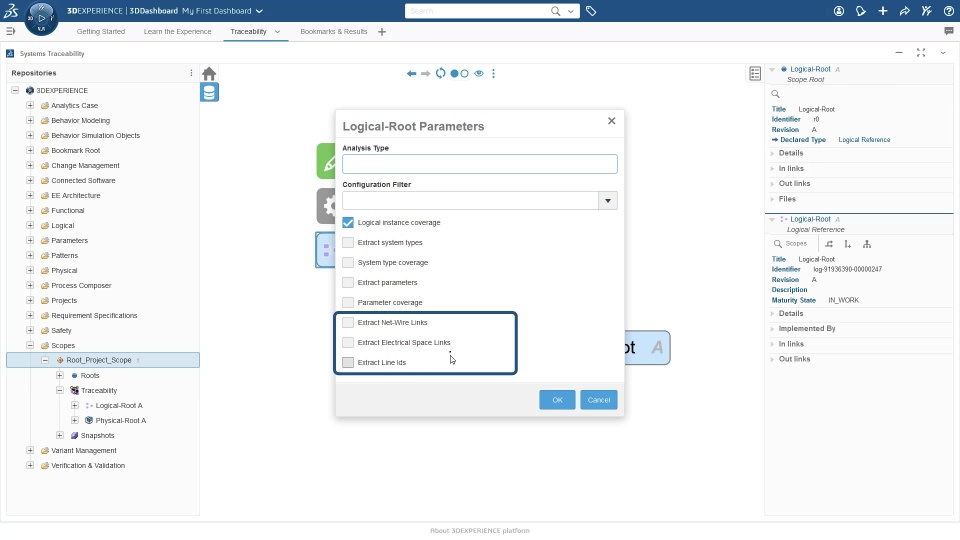Open My First Dashboard dropdown chevron
This screenshot has height=540, width=960.
click(259, 11)
